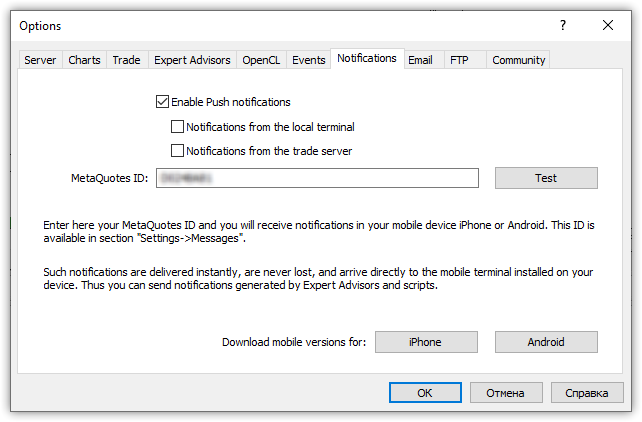The width and height of the screenshot is (642, 422).
Task: Open the OpenCL tab
Action: (262, 60)
